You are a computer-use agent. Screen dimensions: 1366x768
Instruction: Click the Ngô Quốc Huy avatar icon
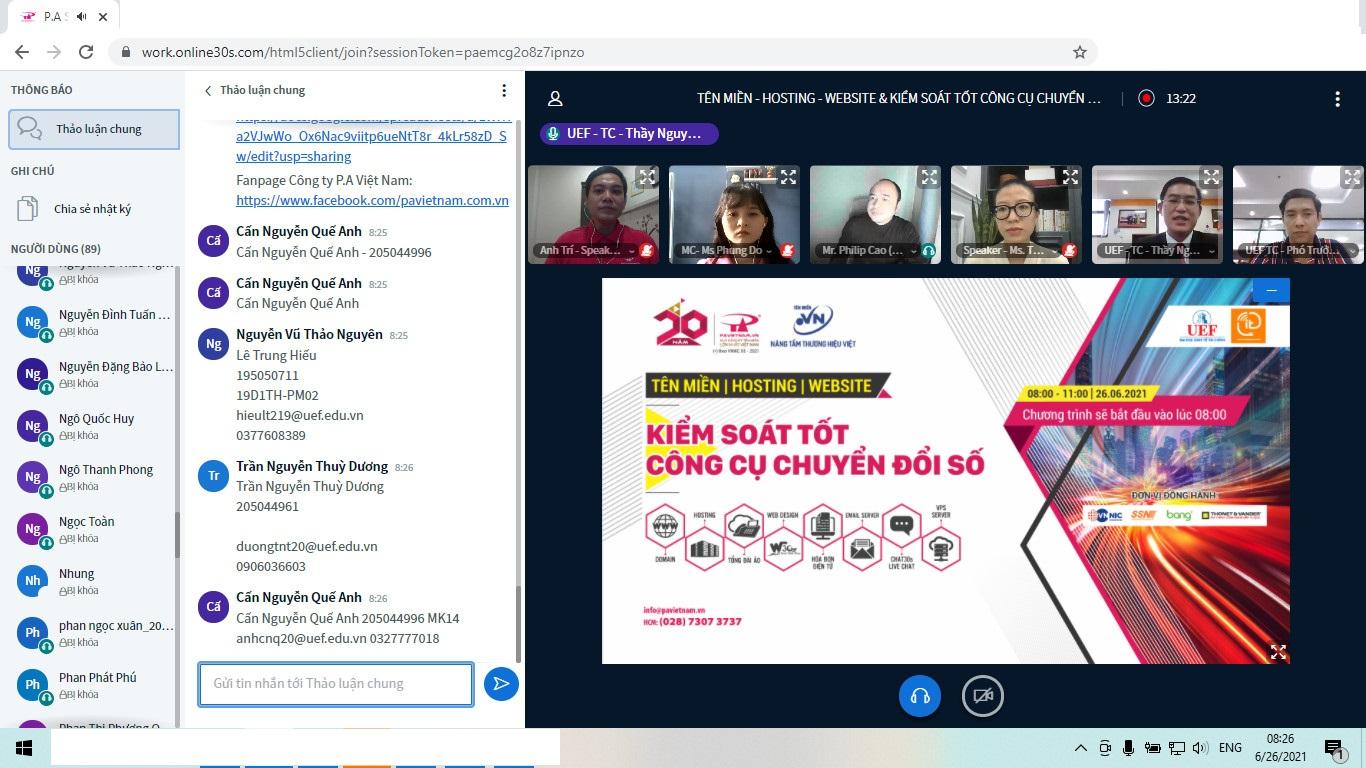[33, 426]
